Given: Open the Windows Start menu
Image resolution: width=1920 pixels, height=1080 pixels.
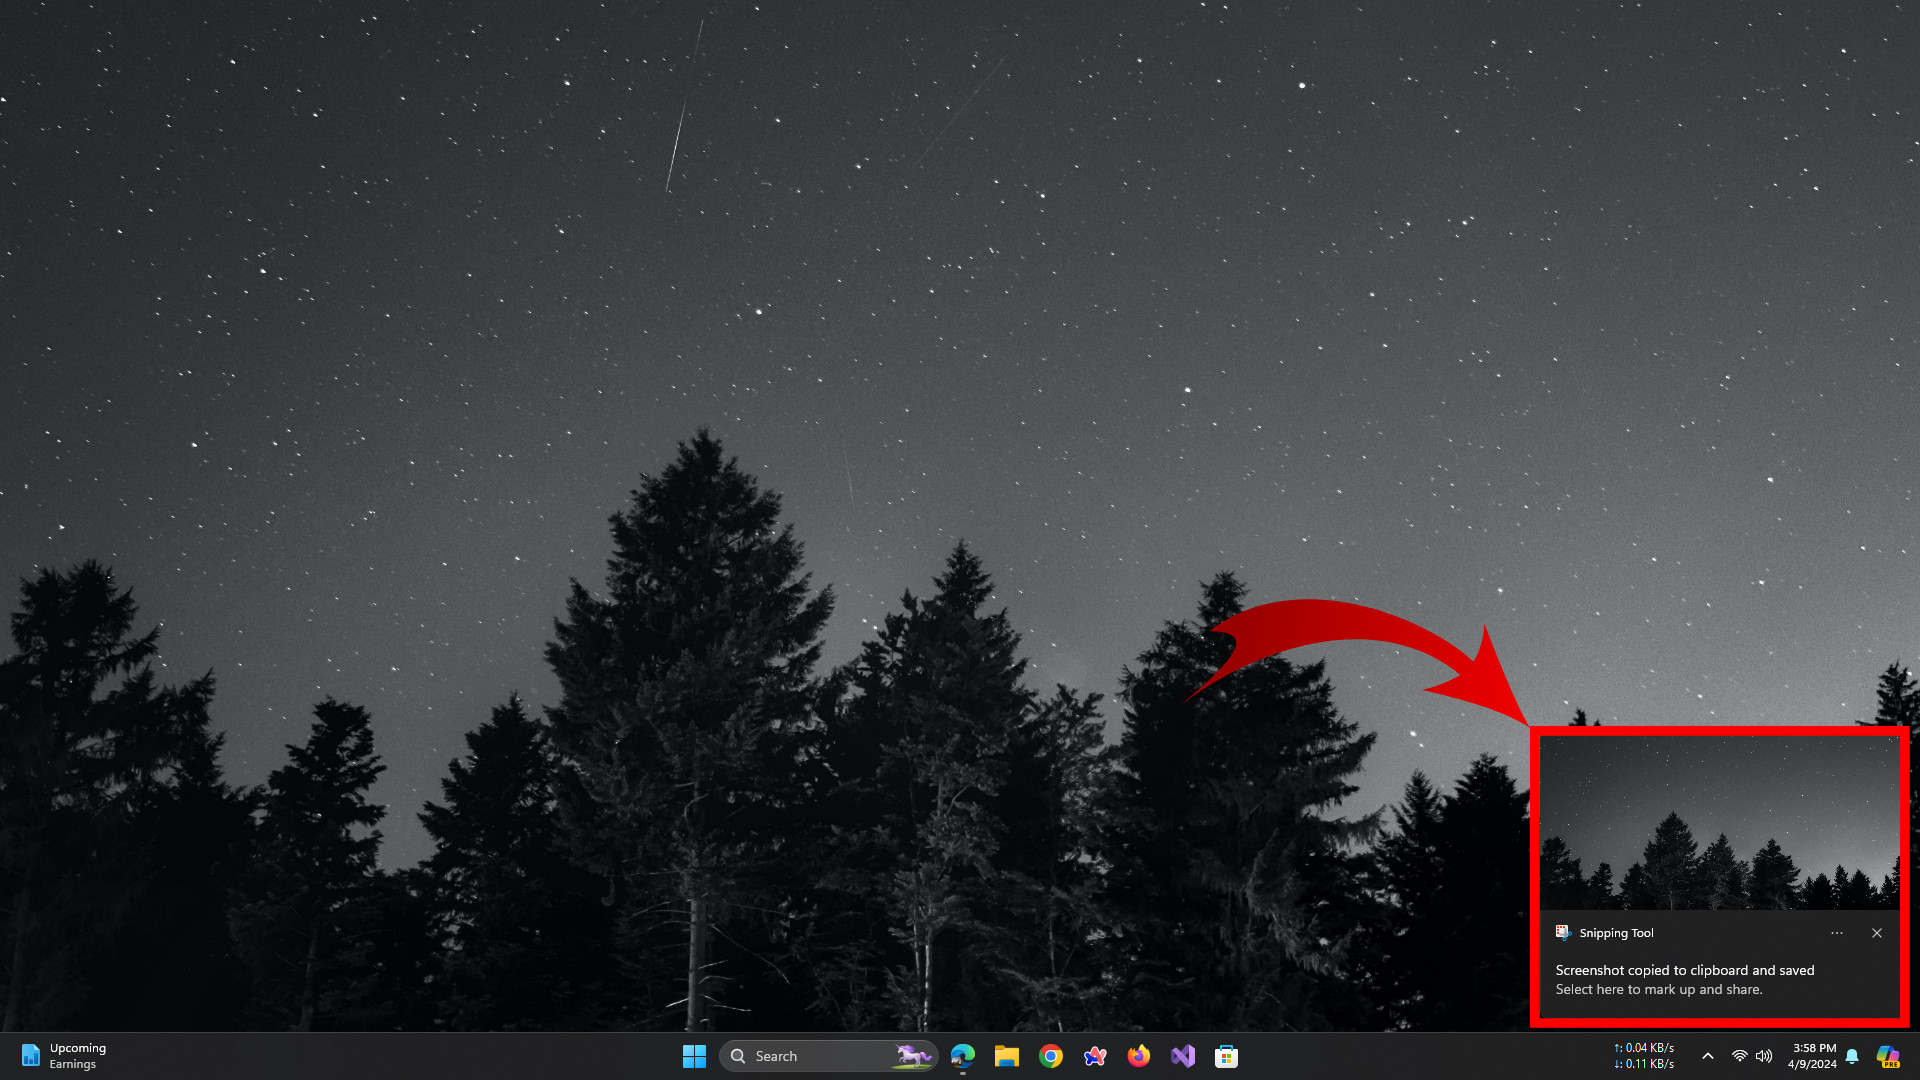Looking at the screenshot, I should pyautogui.click(x=694, y=1056).
